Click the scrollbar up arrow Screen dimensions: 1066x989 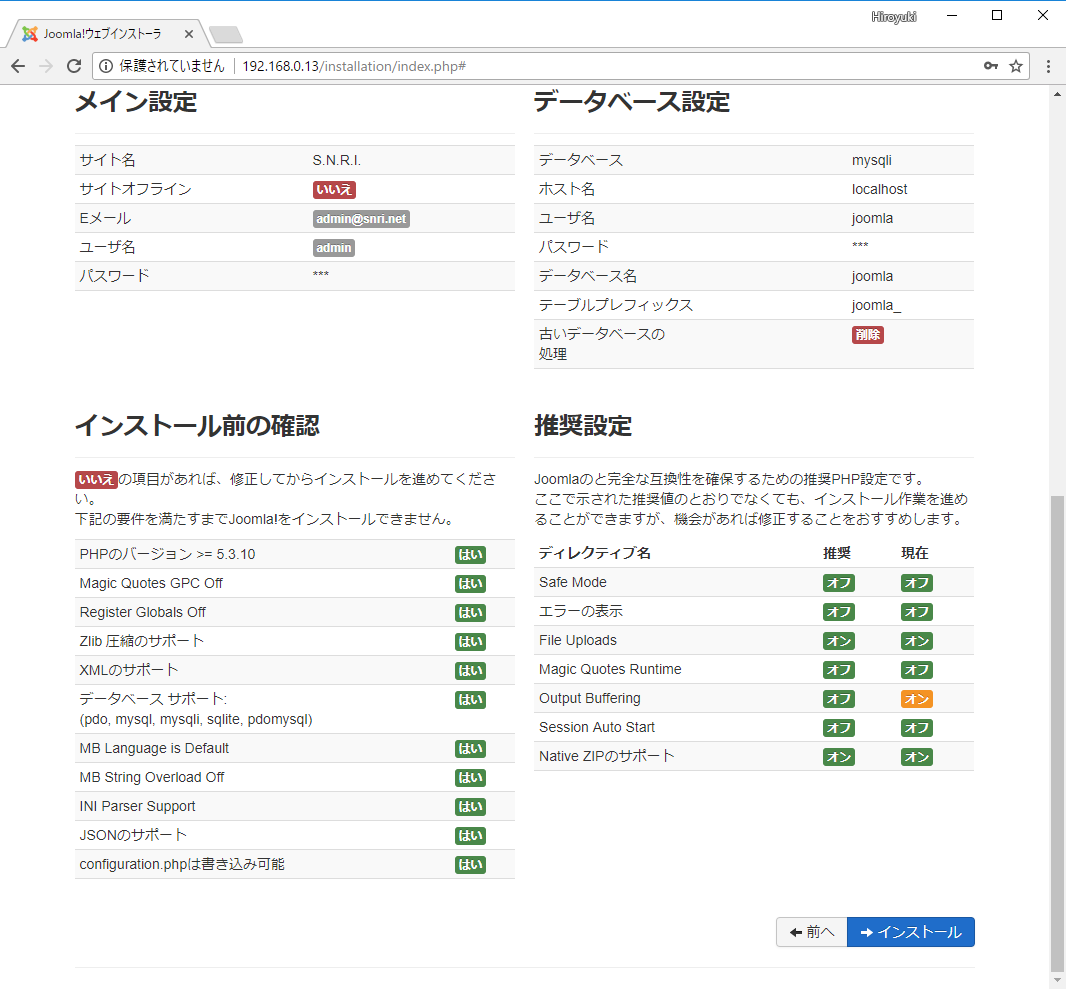tap(1057, 94)
